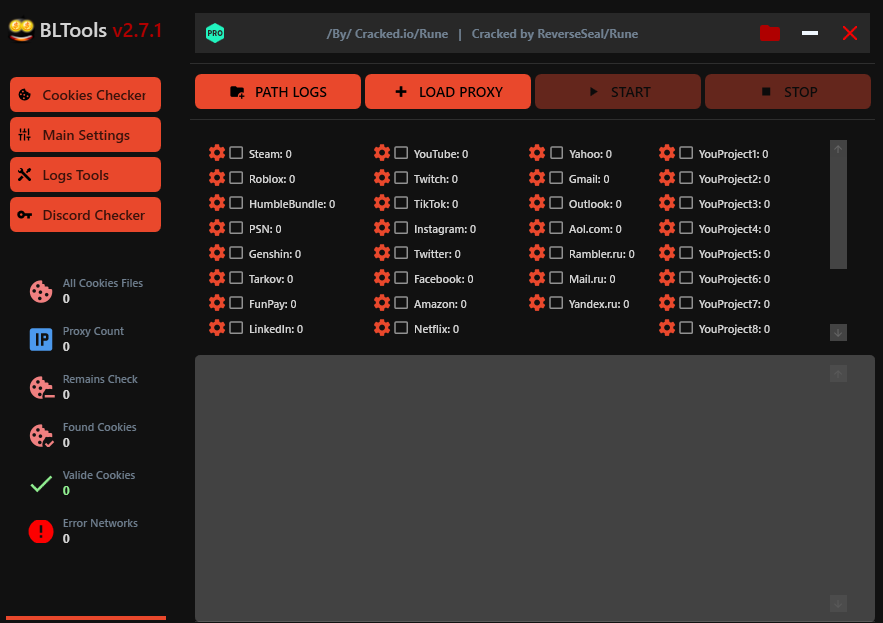Viewport: 883px width, 623px height.
Task: Click the gear icon for Netflix
Action: tap(382, 328)
